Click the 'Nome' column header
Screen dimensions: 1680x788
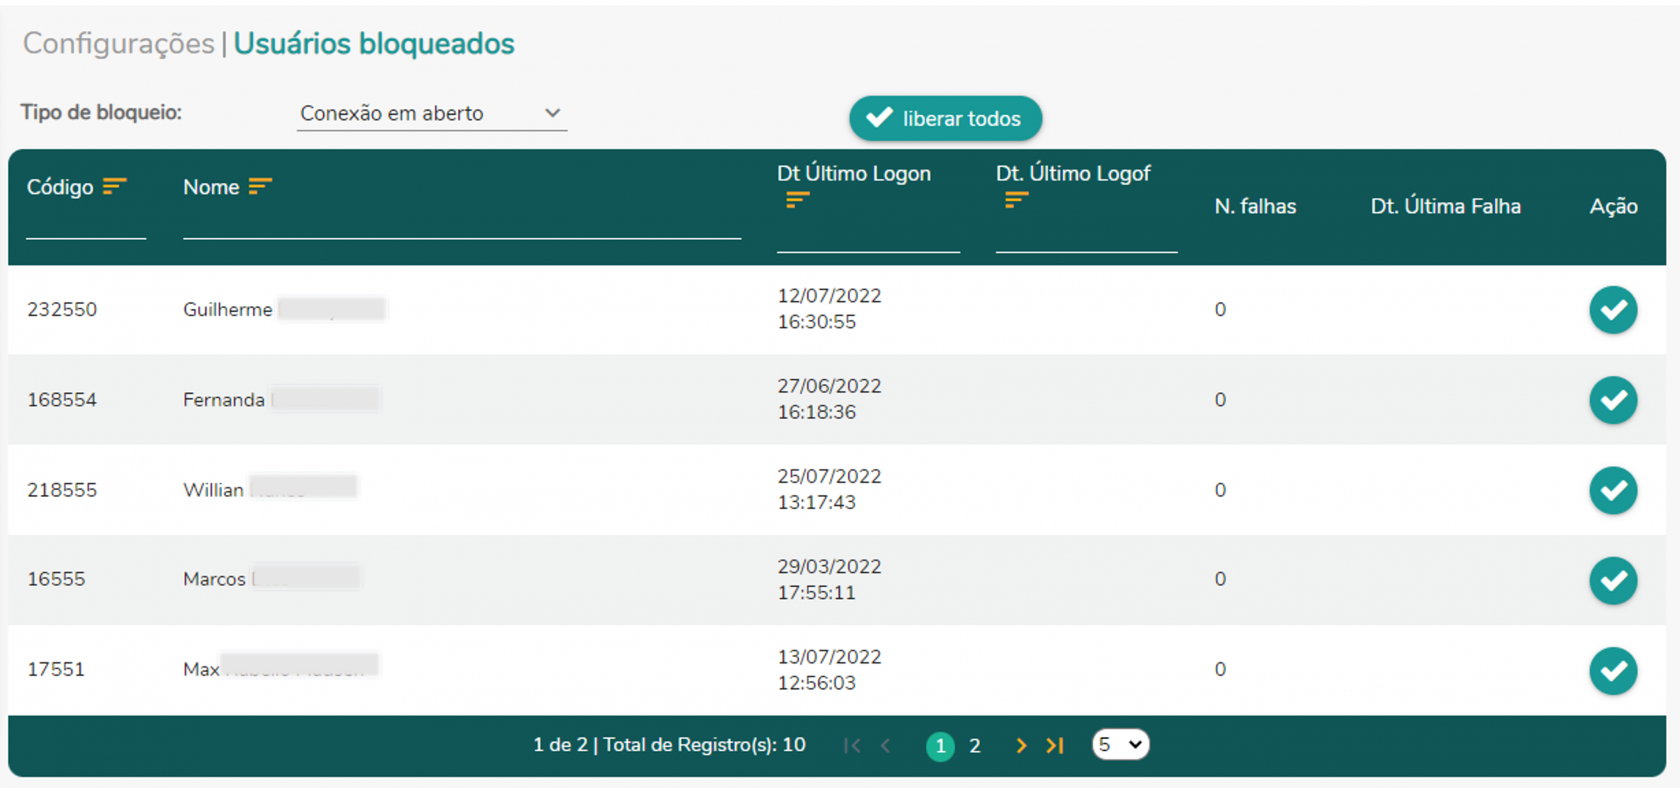click(x=211, y=187)
